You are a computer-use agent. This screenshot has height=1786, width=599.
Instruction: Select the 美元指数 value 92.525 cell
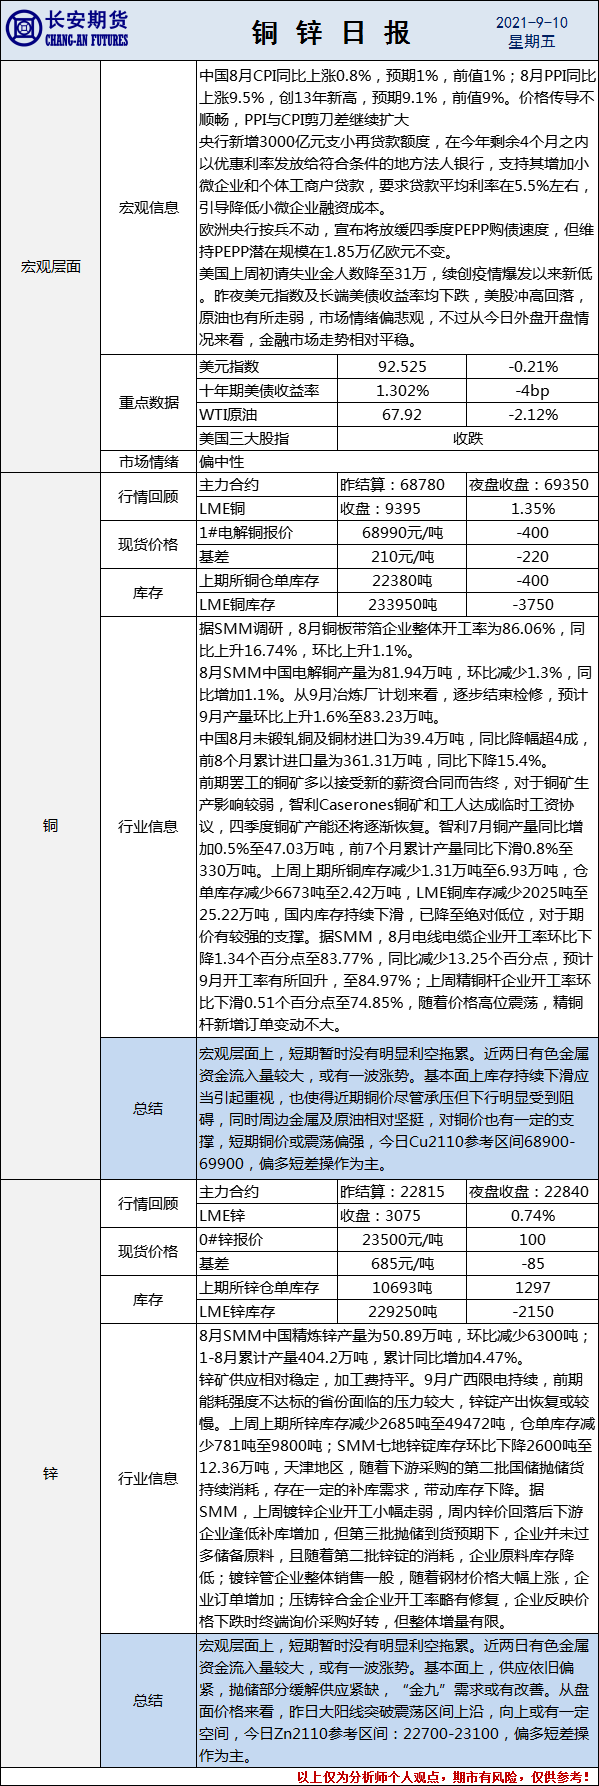(x=402, y=367)
